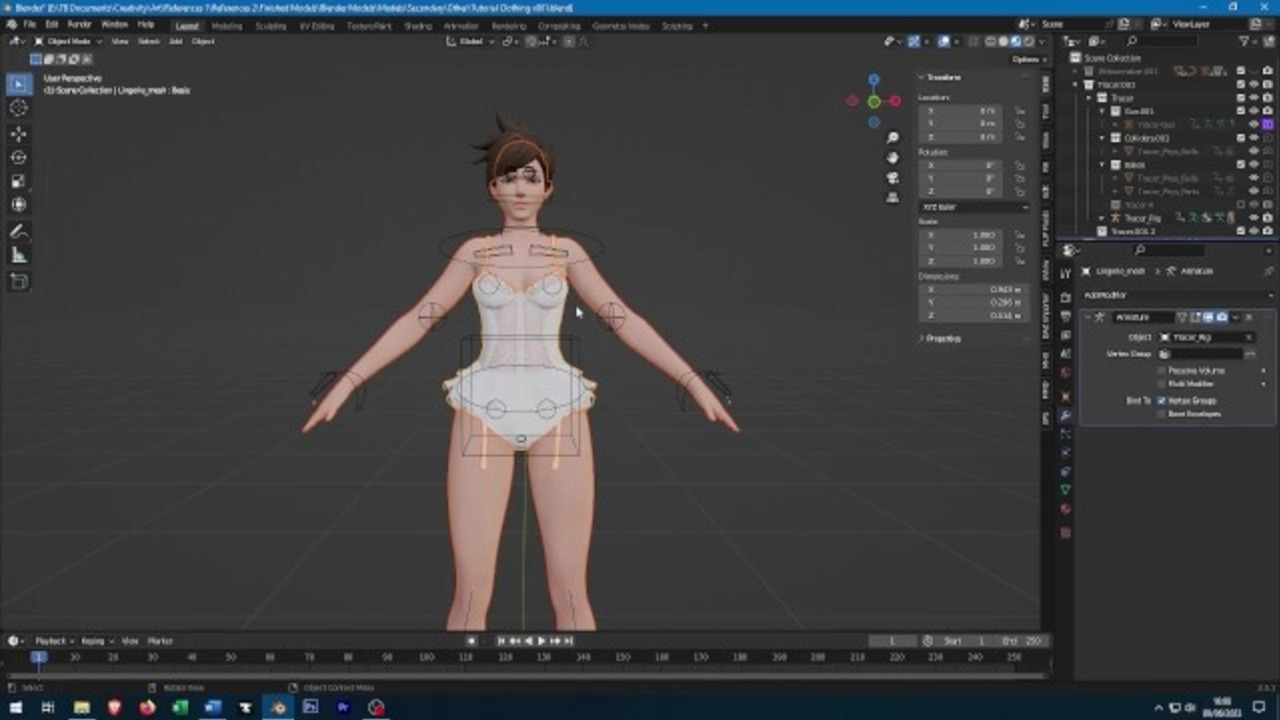Viewport: 1280px width, 720px height.
Task: Click the End frame field in timeline
Action: 1022,641
